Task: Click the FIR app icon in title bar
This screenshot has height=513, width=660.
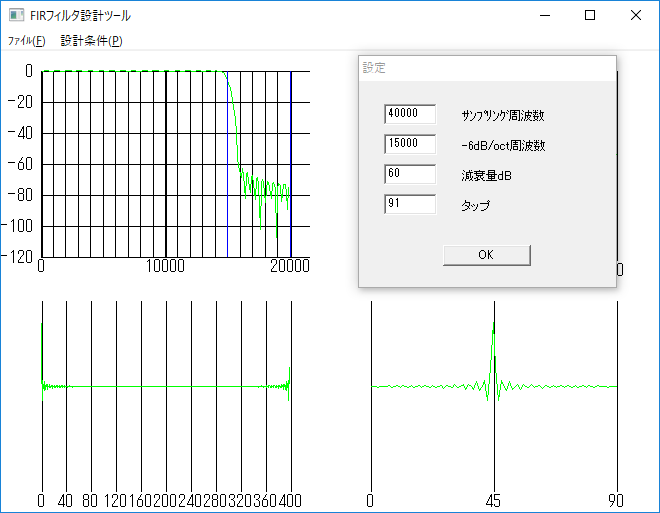Action: (x=16, y=16)
